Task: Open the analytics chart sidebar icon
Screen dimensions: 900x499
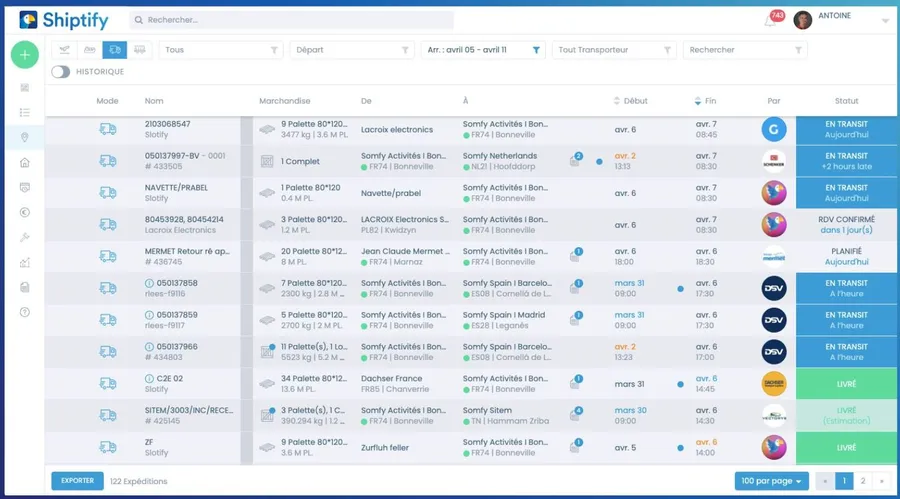Action: pyautogui.click(x=25, y=262)
